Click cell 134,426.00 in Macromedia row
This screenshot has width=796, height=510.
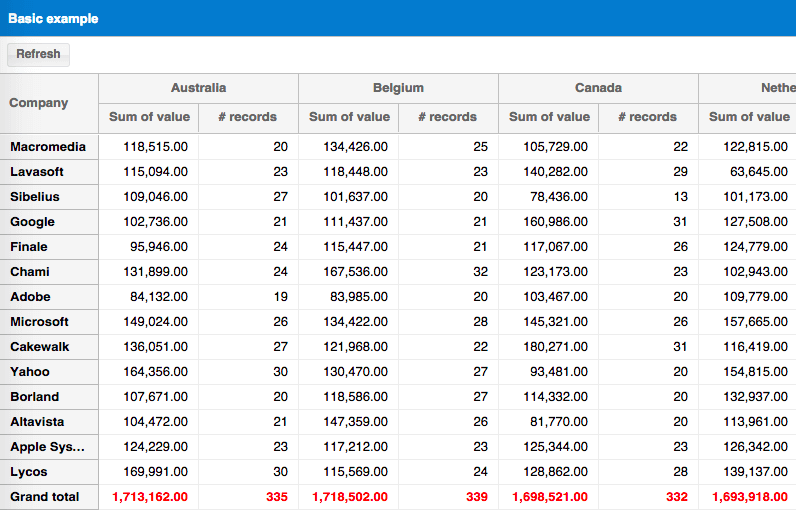tap(349, 147)
